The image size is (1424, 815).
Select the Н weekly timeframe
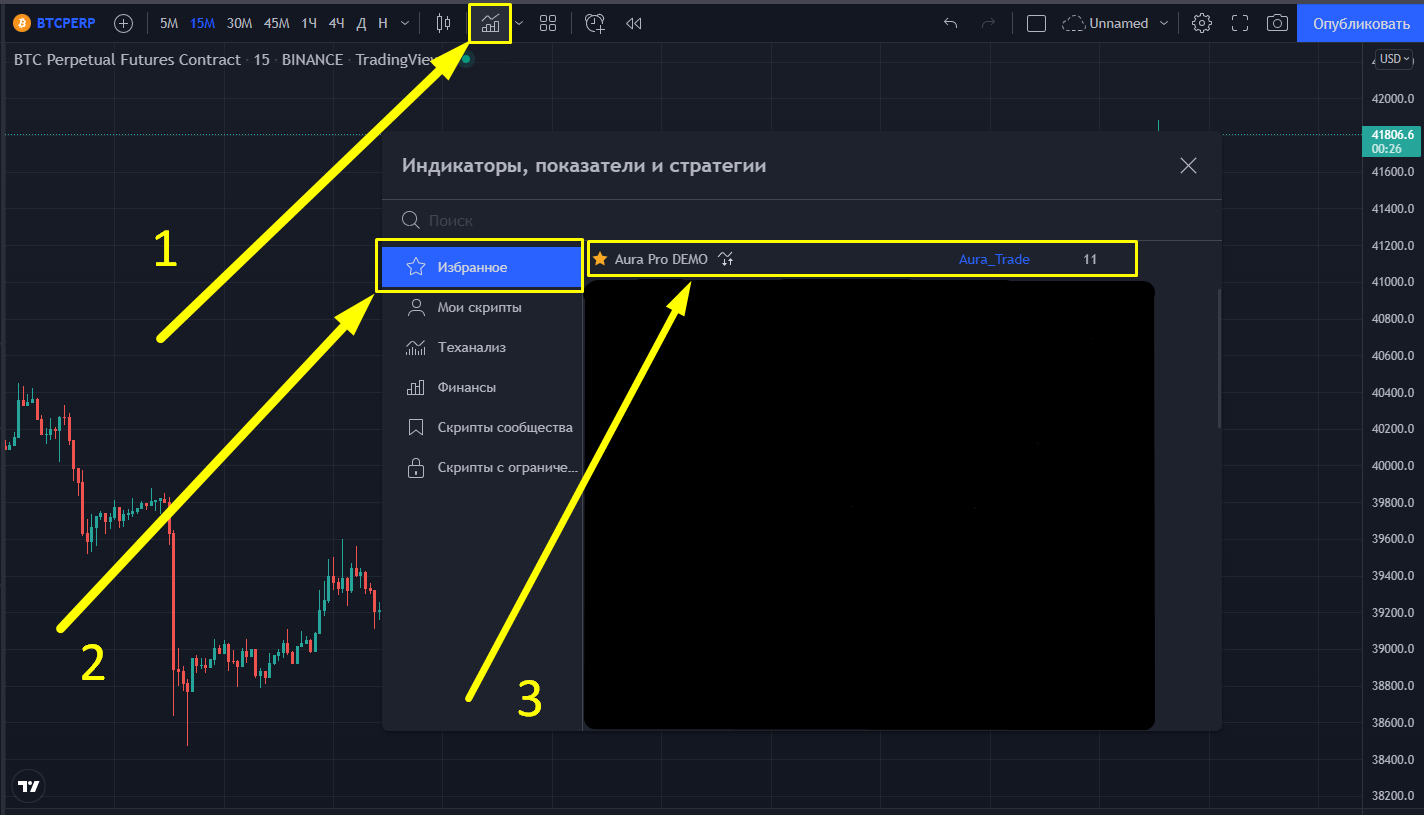tap(383, 23)
